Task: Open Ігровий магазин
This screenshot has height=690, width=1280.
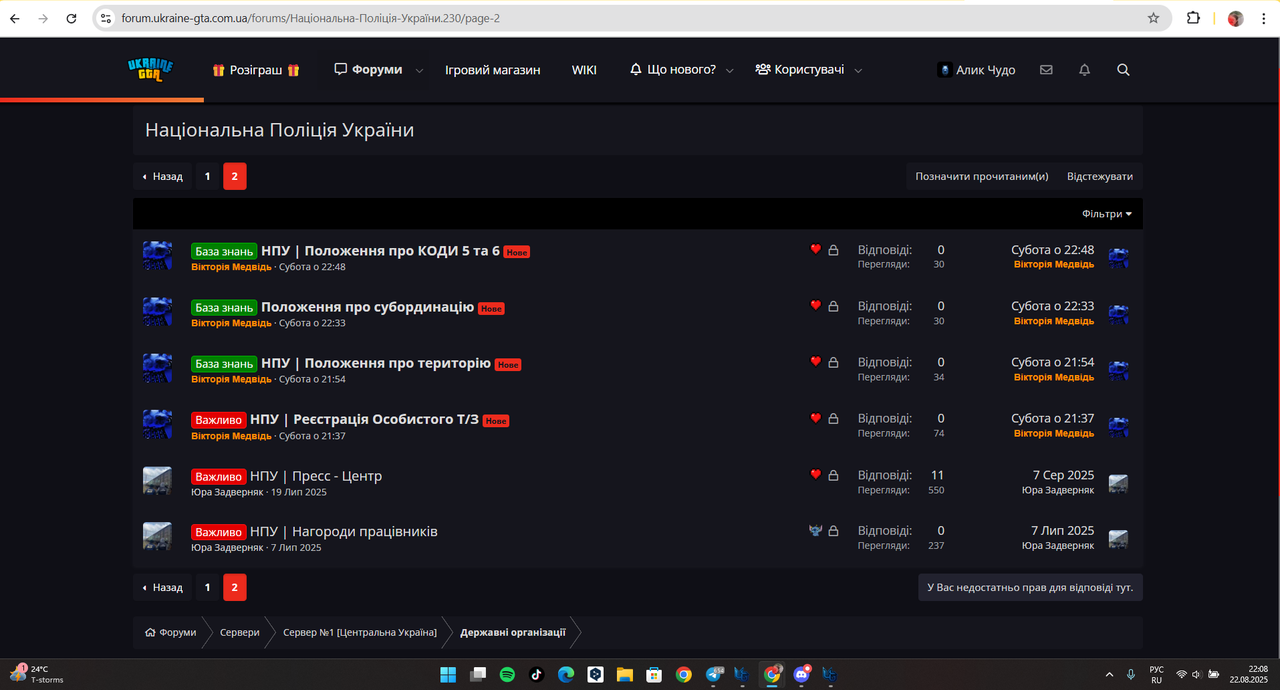Action: pyautogui.click(x=493, y=70)
